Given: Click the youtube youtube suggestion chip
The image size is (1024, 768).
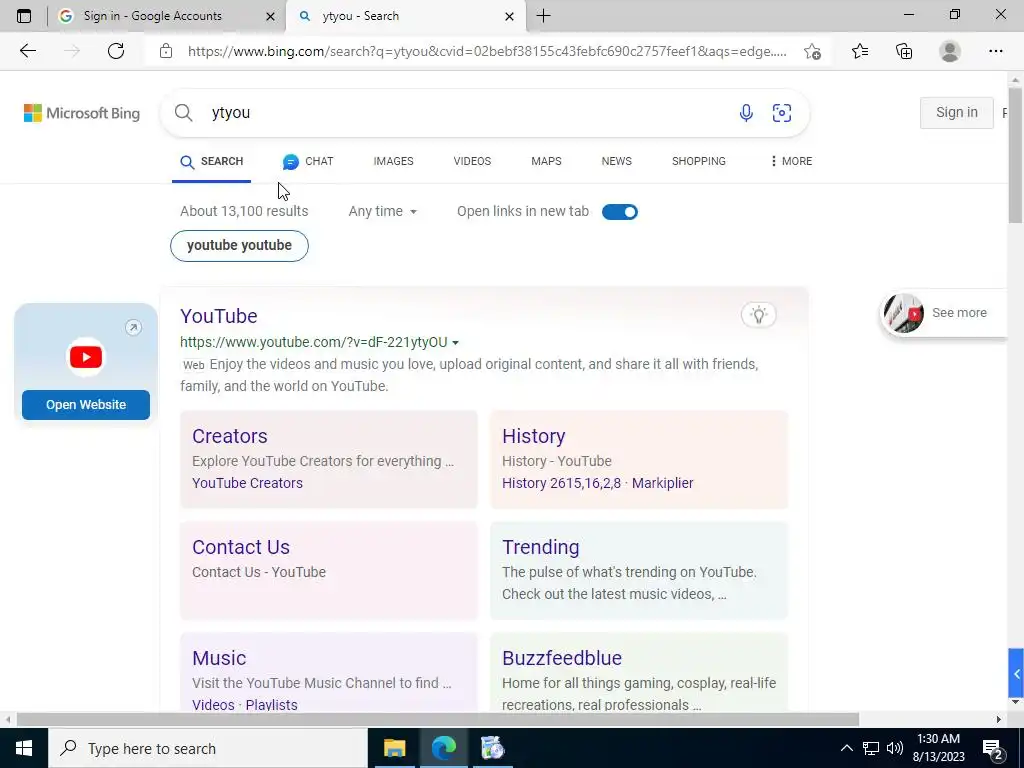Looking at the screenshot, I should coord(239,246).
